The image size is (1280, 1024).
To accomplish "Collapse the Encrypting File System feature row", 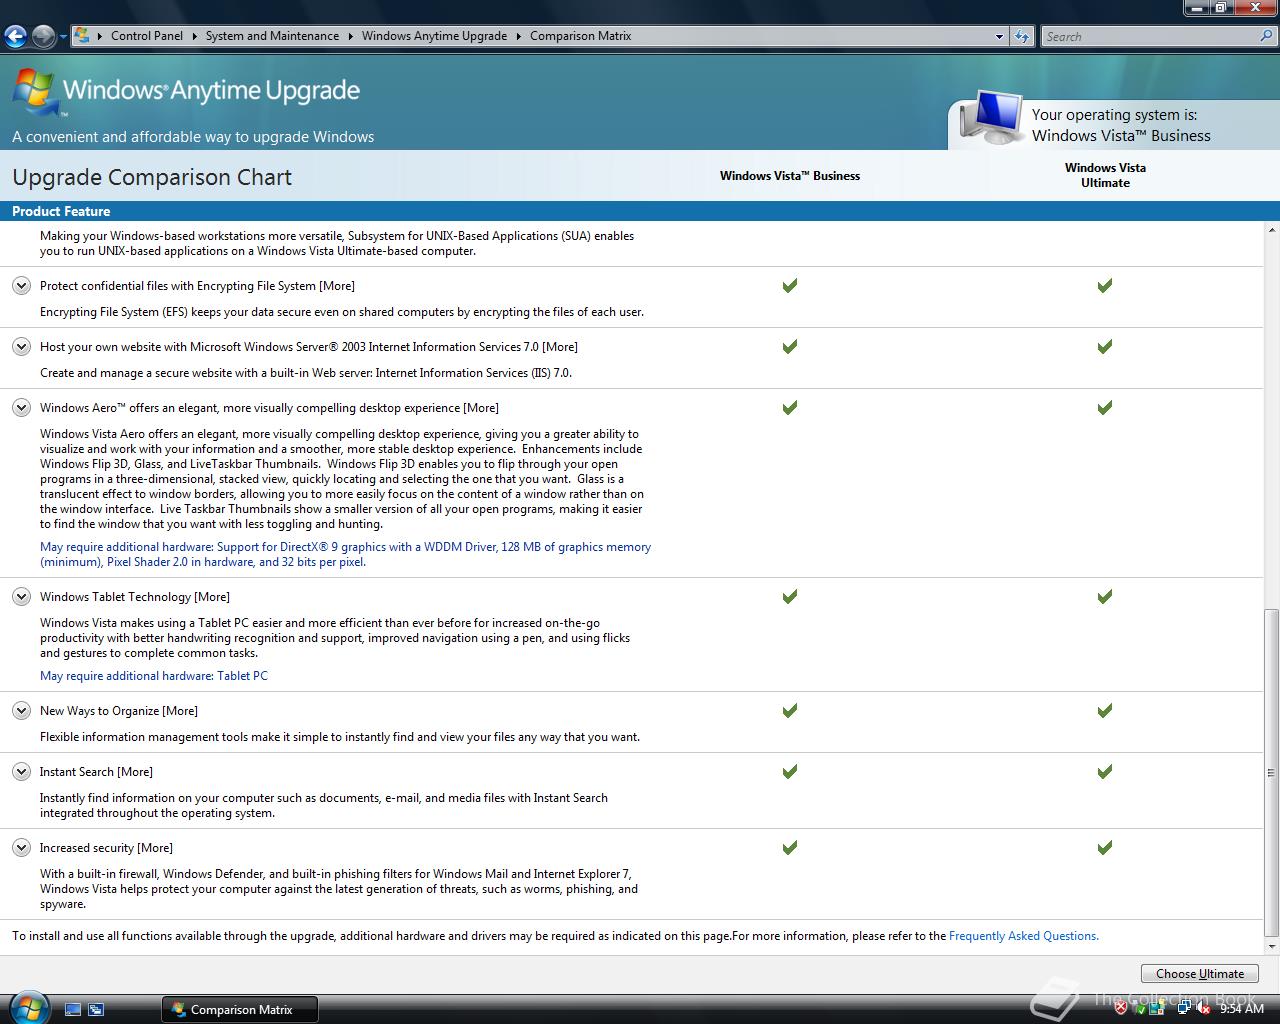I will 21,286.
